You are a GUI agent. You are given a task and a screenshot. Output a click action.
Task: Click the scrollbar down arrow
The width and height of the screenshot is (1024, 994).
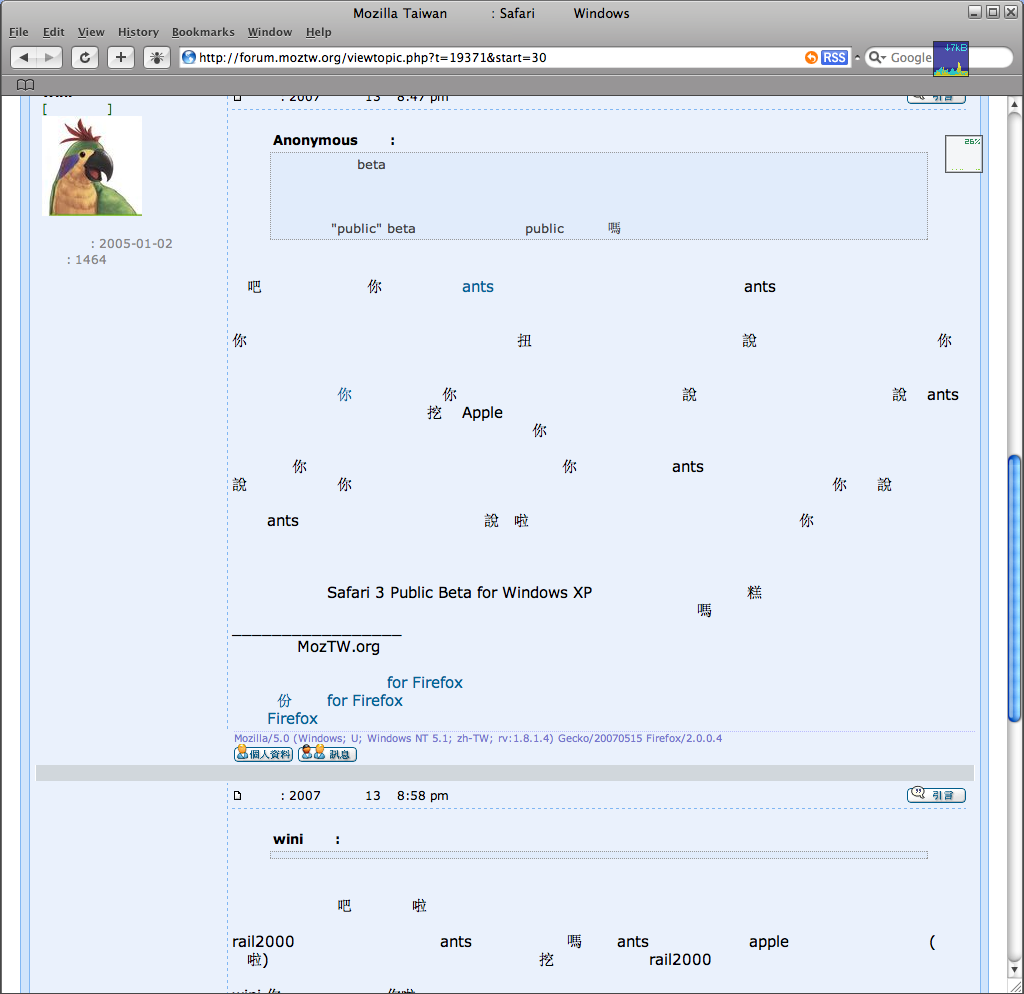pos(1014,970)
